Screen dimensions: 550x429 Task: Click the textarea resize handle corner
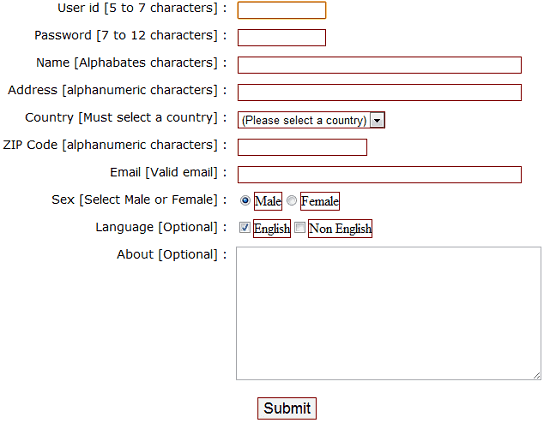pos(537,376)
